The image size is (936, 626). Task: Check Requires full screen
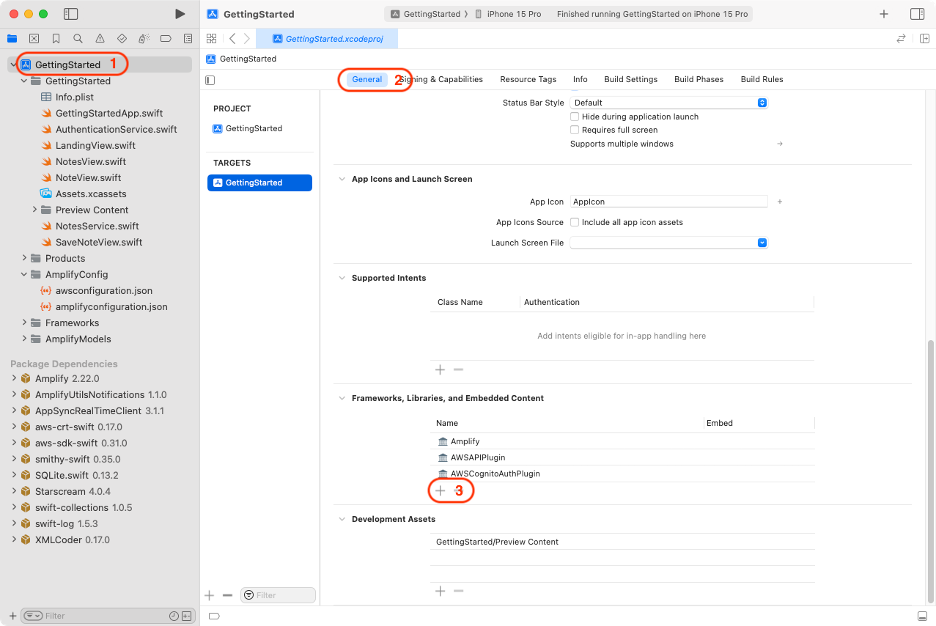(x=574, y=130)
